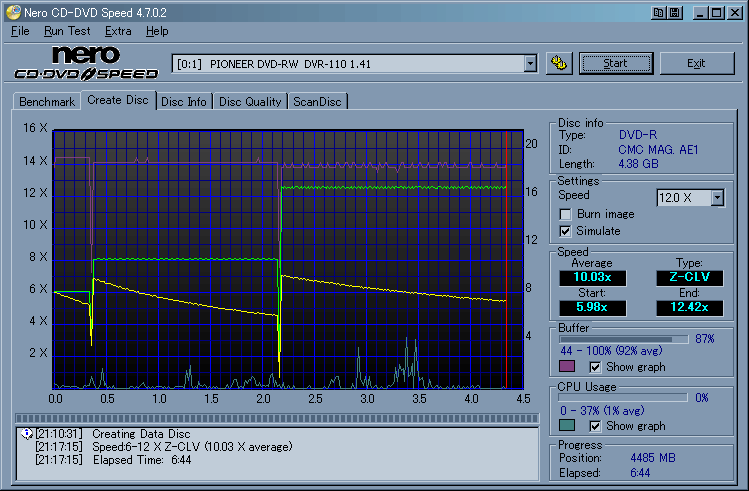
Task: Open the Extra menu
Action: [x=118, y=31]
